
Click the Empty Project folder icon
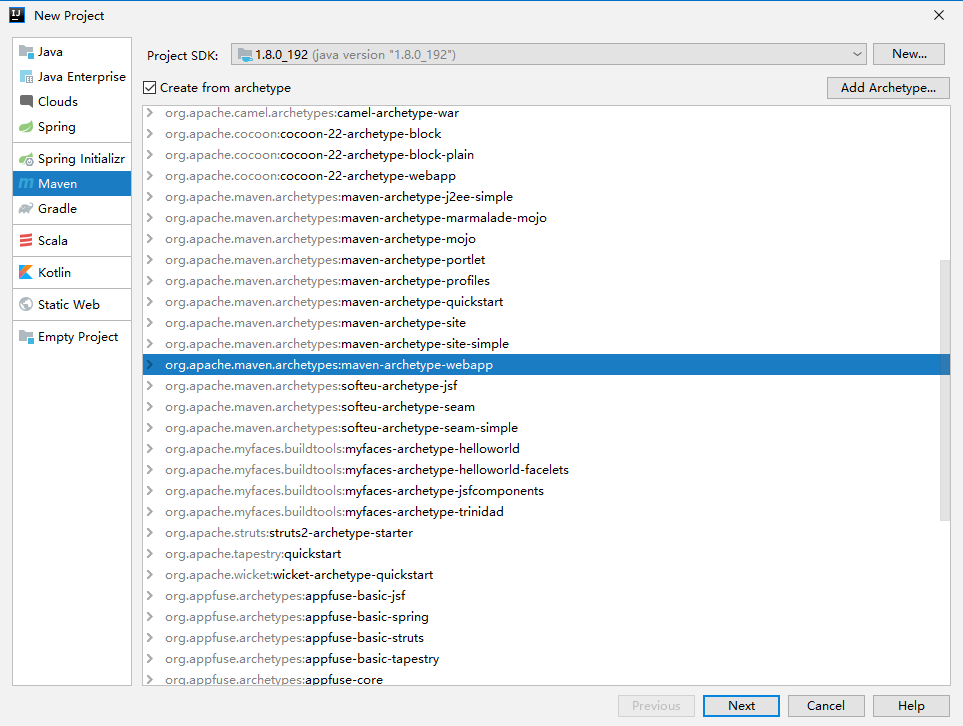26,337
